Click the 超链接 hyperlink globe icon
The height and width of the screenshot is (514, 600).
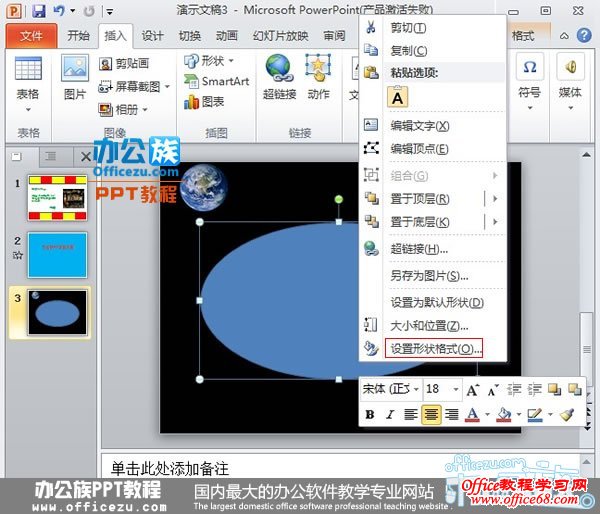(280, 68)
